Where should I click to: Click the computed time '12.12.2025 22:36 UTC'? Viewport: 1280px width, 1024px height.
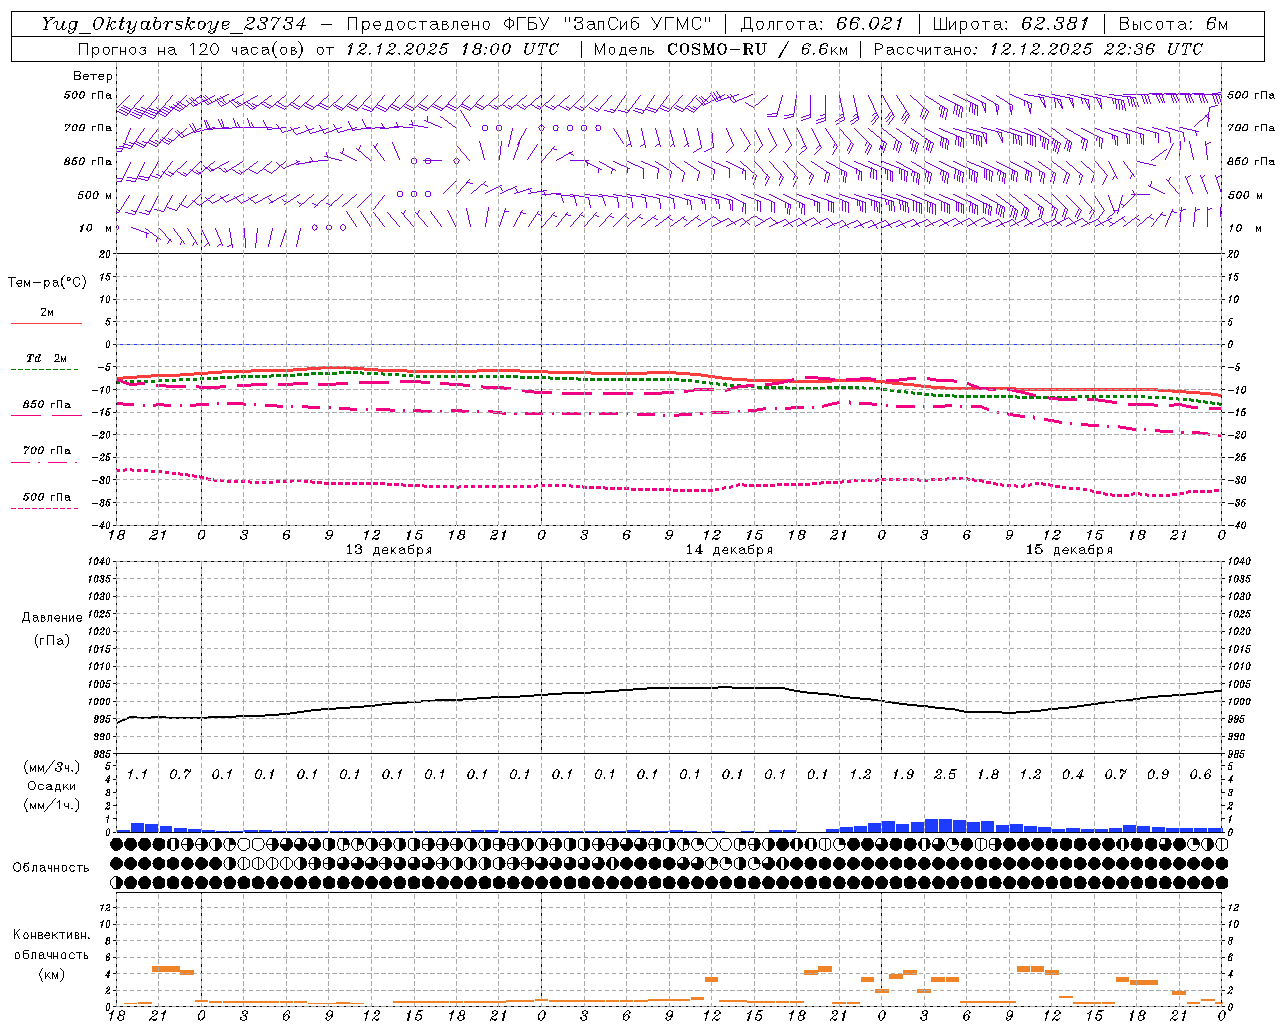1096,49
